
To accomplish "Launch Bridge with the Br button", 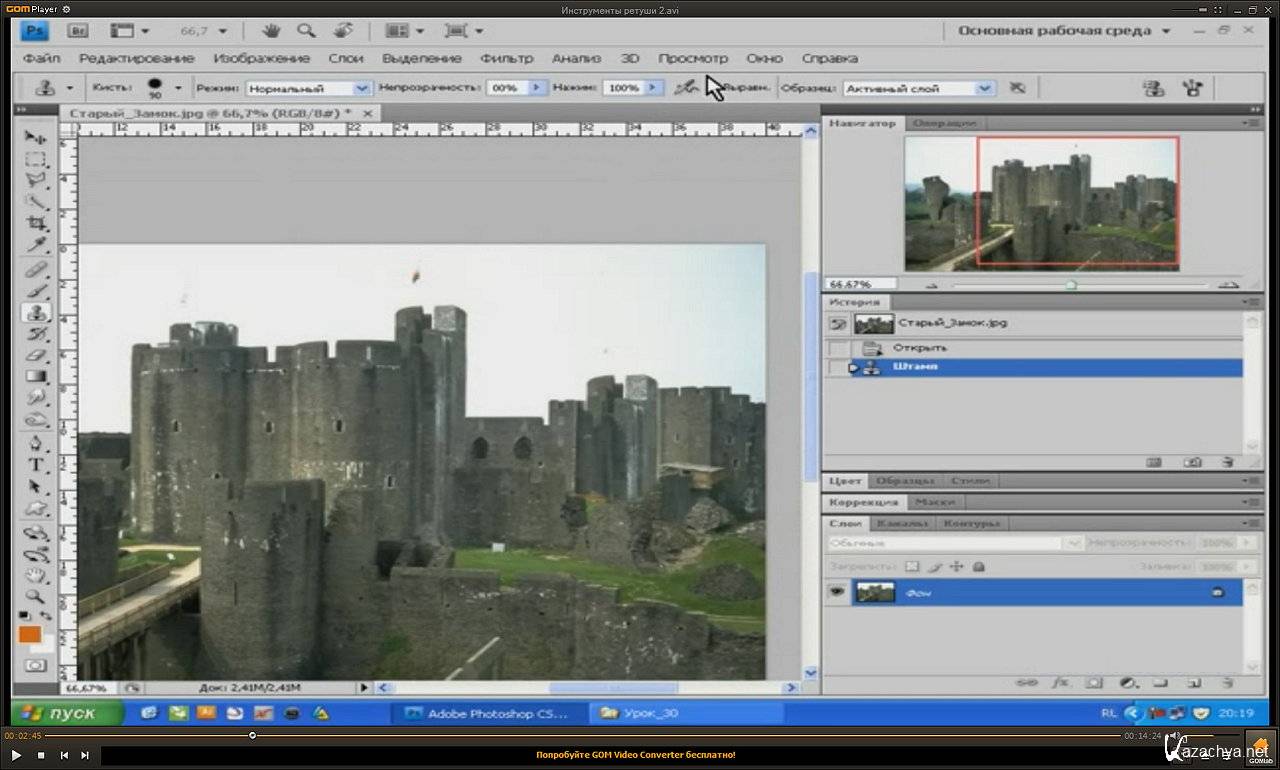I will coord(79,31).
